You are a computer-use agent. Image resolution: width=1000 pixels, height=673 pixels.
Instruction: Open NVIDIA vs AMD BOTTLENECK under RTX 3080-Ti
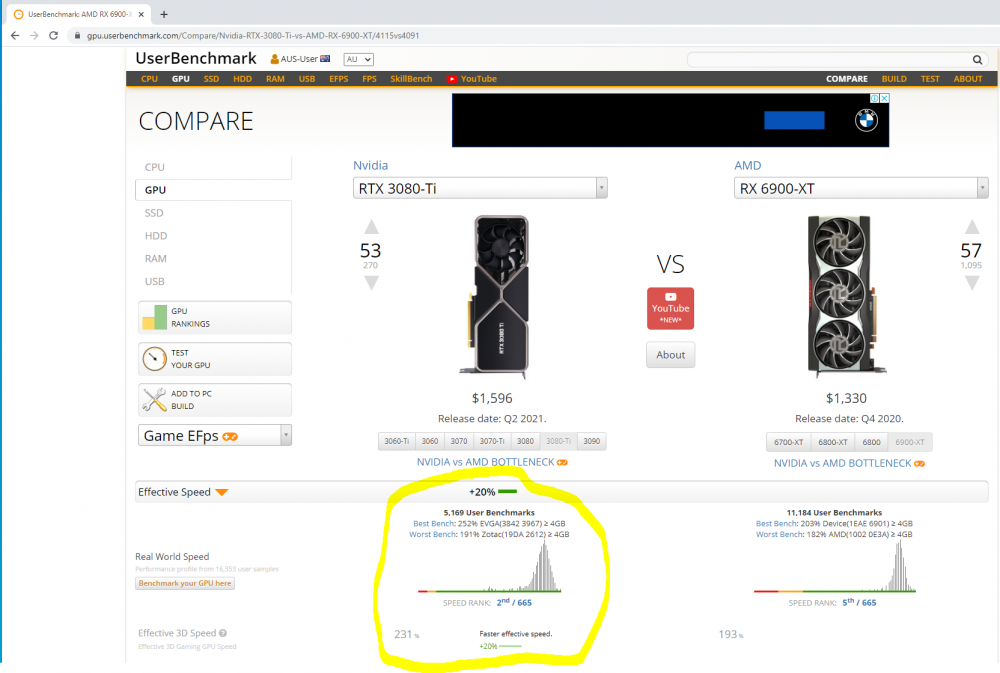point(492,462)
